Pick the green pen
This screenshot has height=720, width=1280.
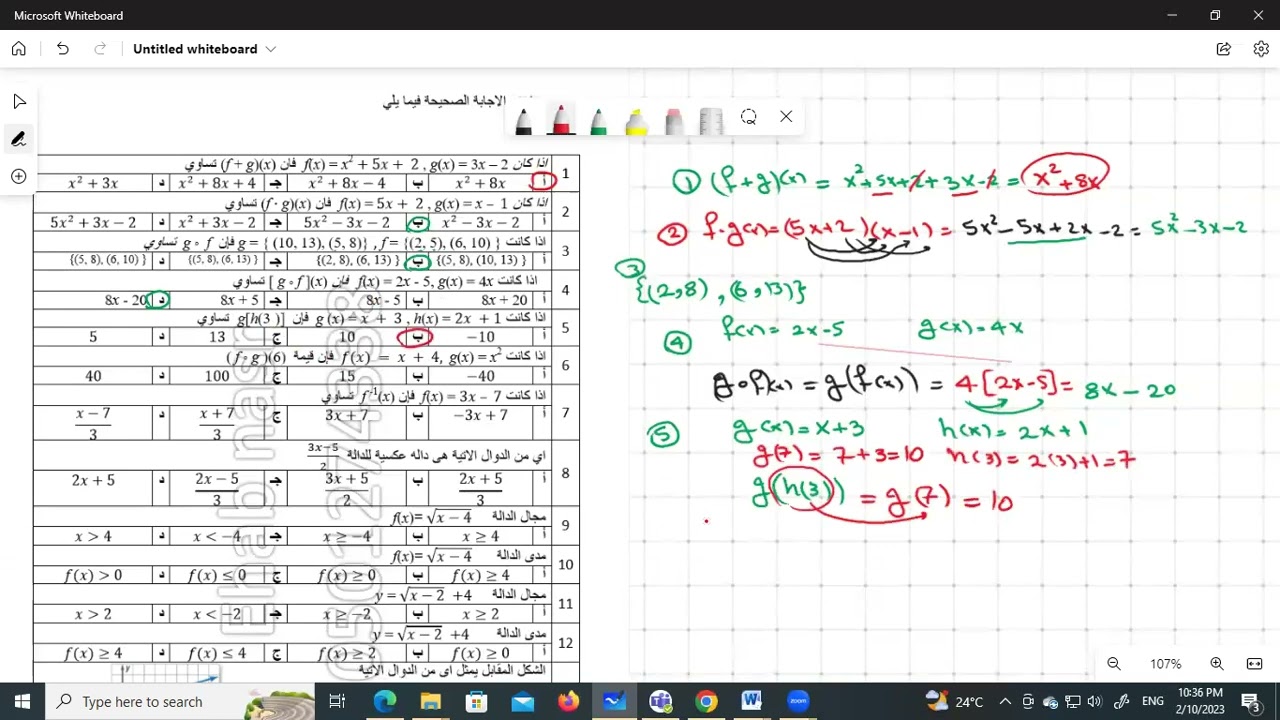(x=598, y=121)
